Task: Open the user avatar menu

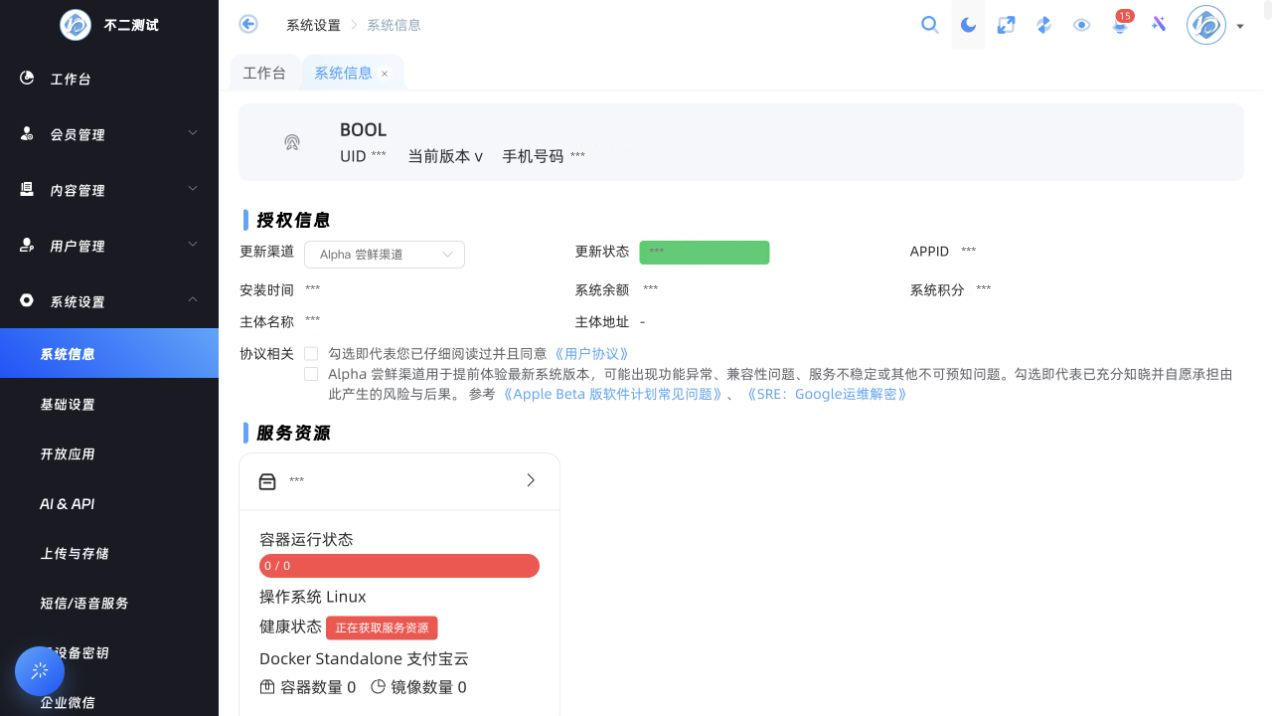Action: coord(1206,25)
